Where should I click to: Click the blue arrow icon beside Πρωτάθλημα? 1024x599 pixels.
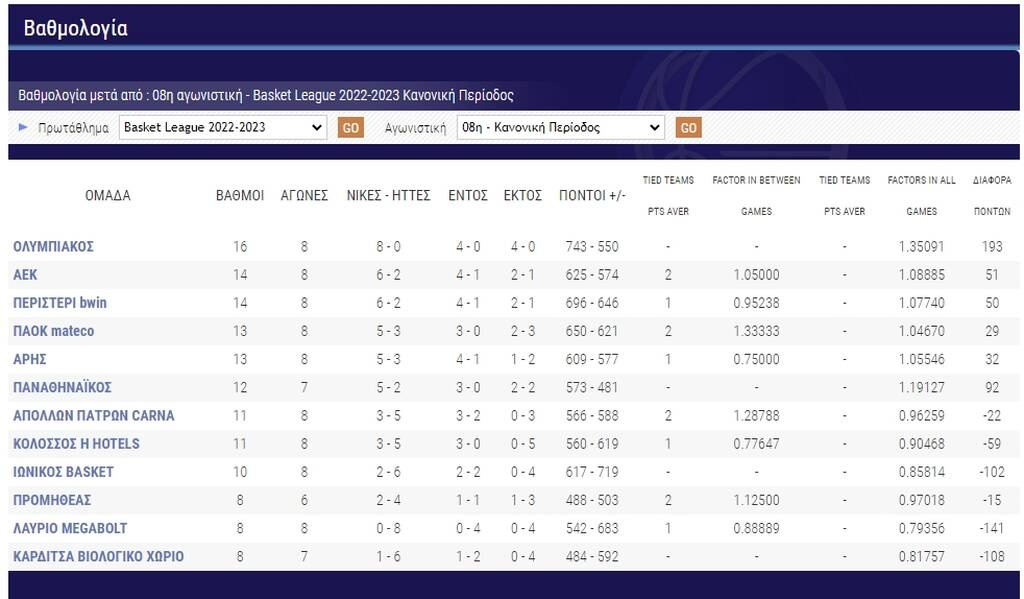21,127
